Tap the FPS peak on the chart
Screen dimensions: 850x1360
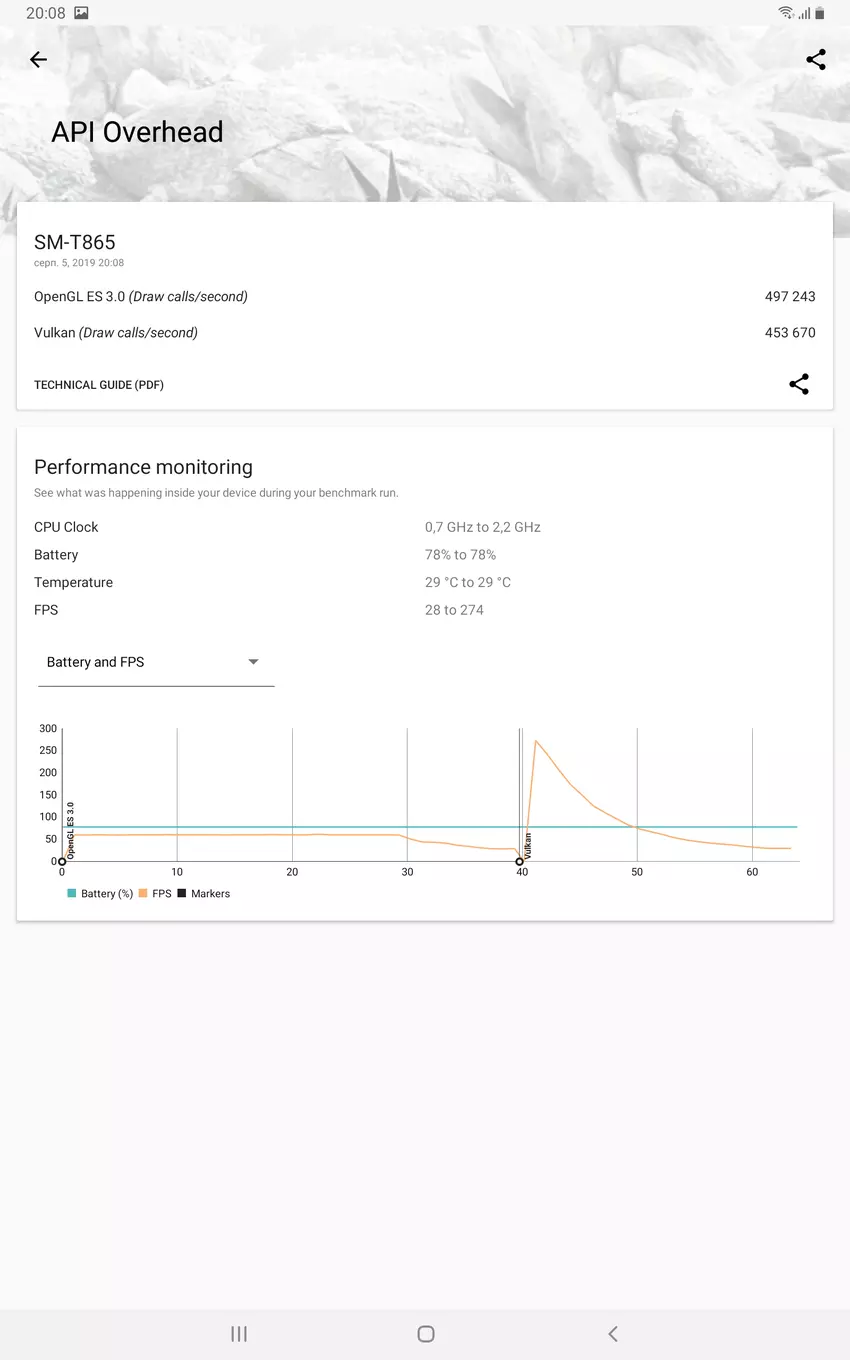536,741
